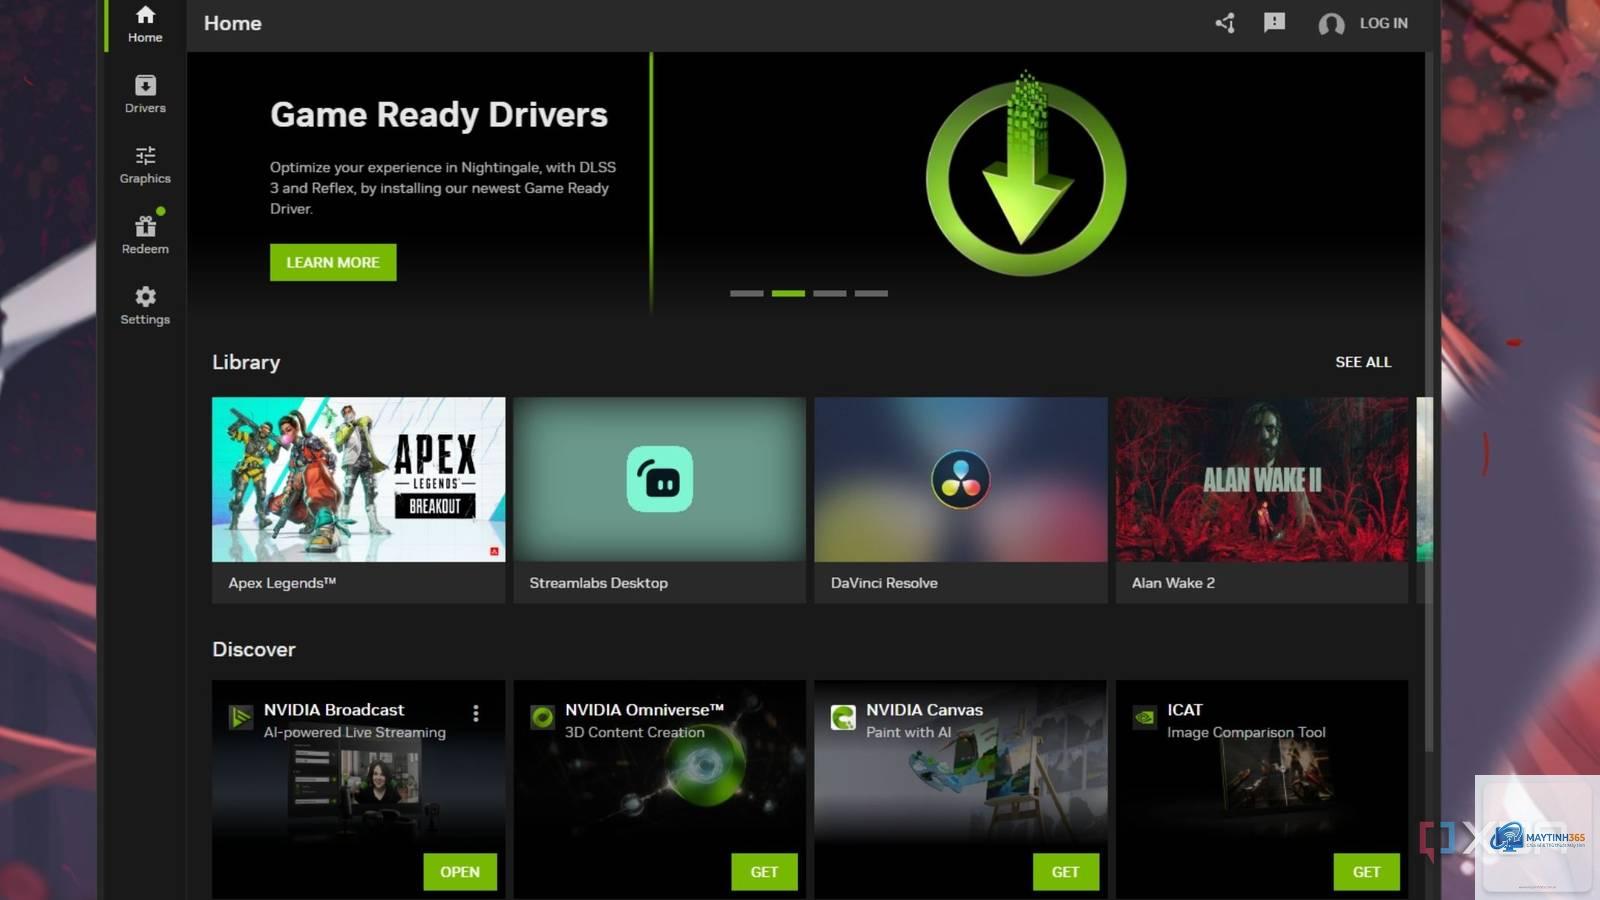This screenshot has width=1600, height=900.
Task: Open the Drivers section in sidebar
Action: coord(145,95)
